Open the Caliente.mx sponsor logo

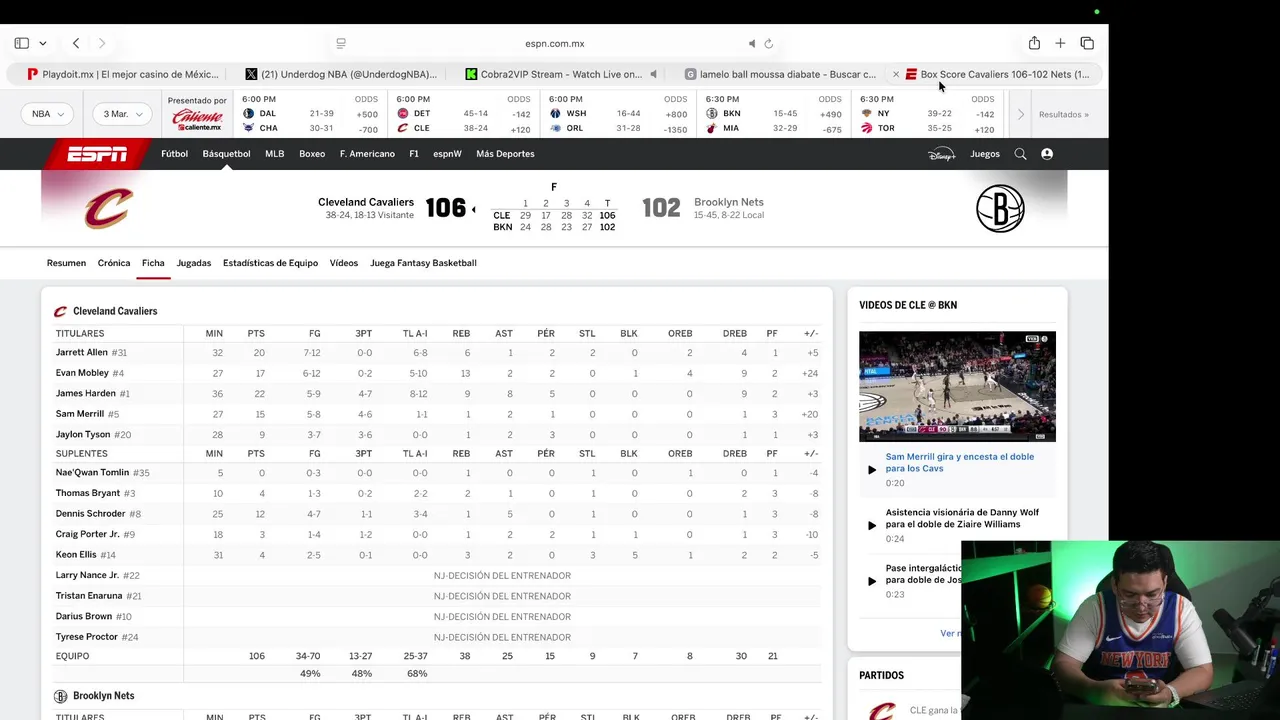point(197,120)
